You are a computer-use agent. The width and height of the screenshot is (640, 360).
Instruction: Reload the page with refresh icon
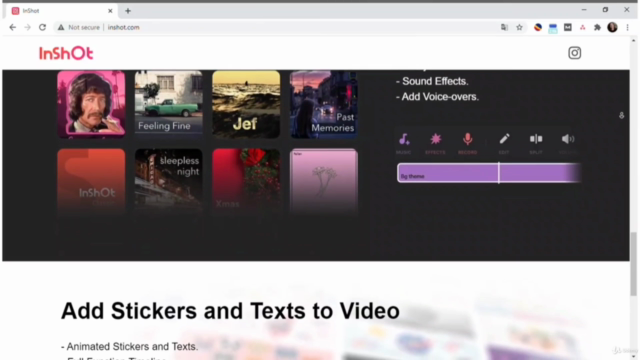tap(42, 27)
